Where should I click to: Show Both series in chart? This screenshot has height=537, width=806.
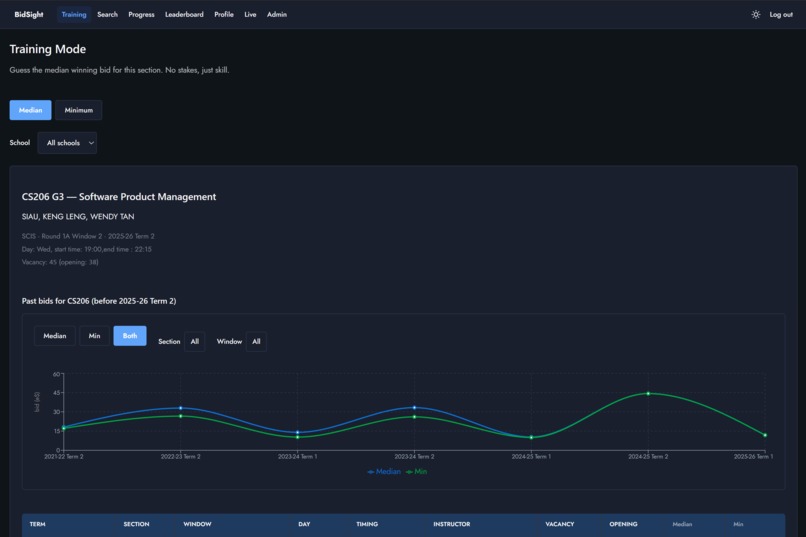130,336
